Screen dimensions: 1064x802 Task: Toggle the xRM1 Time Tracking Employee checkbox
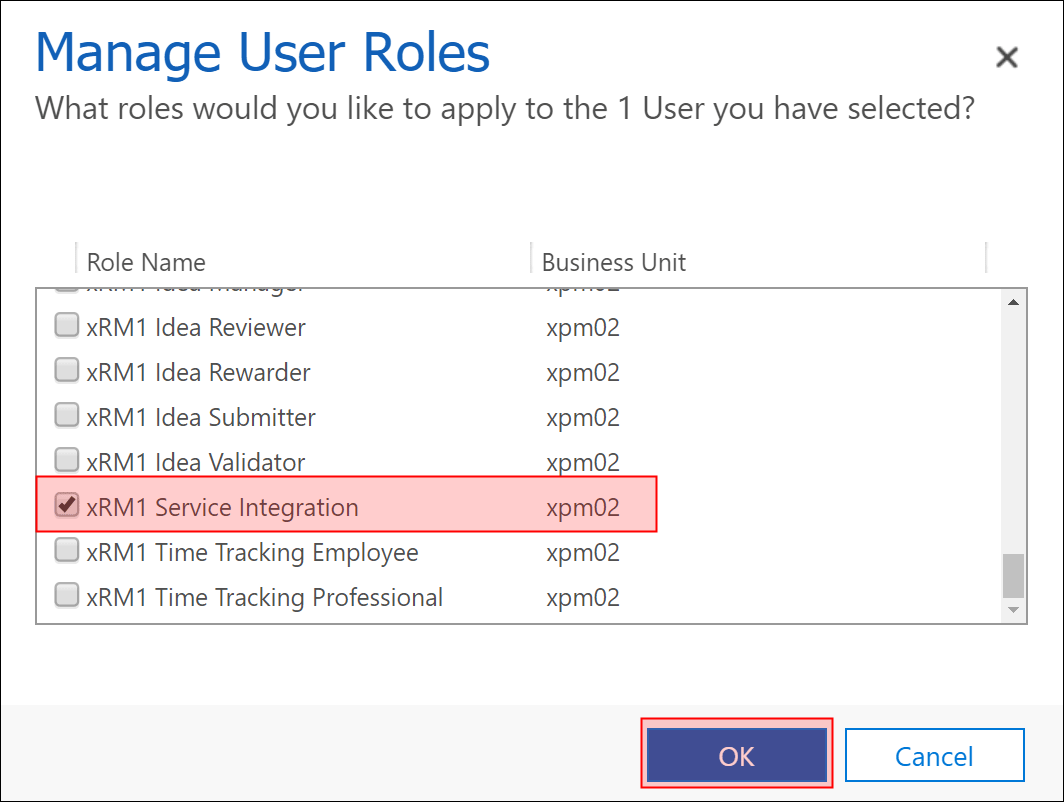click(67, 551)
